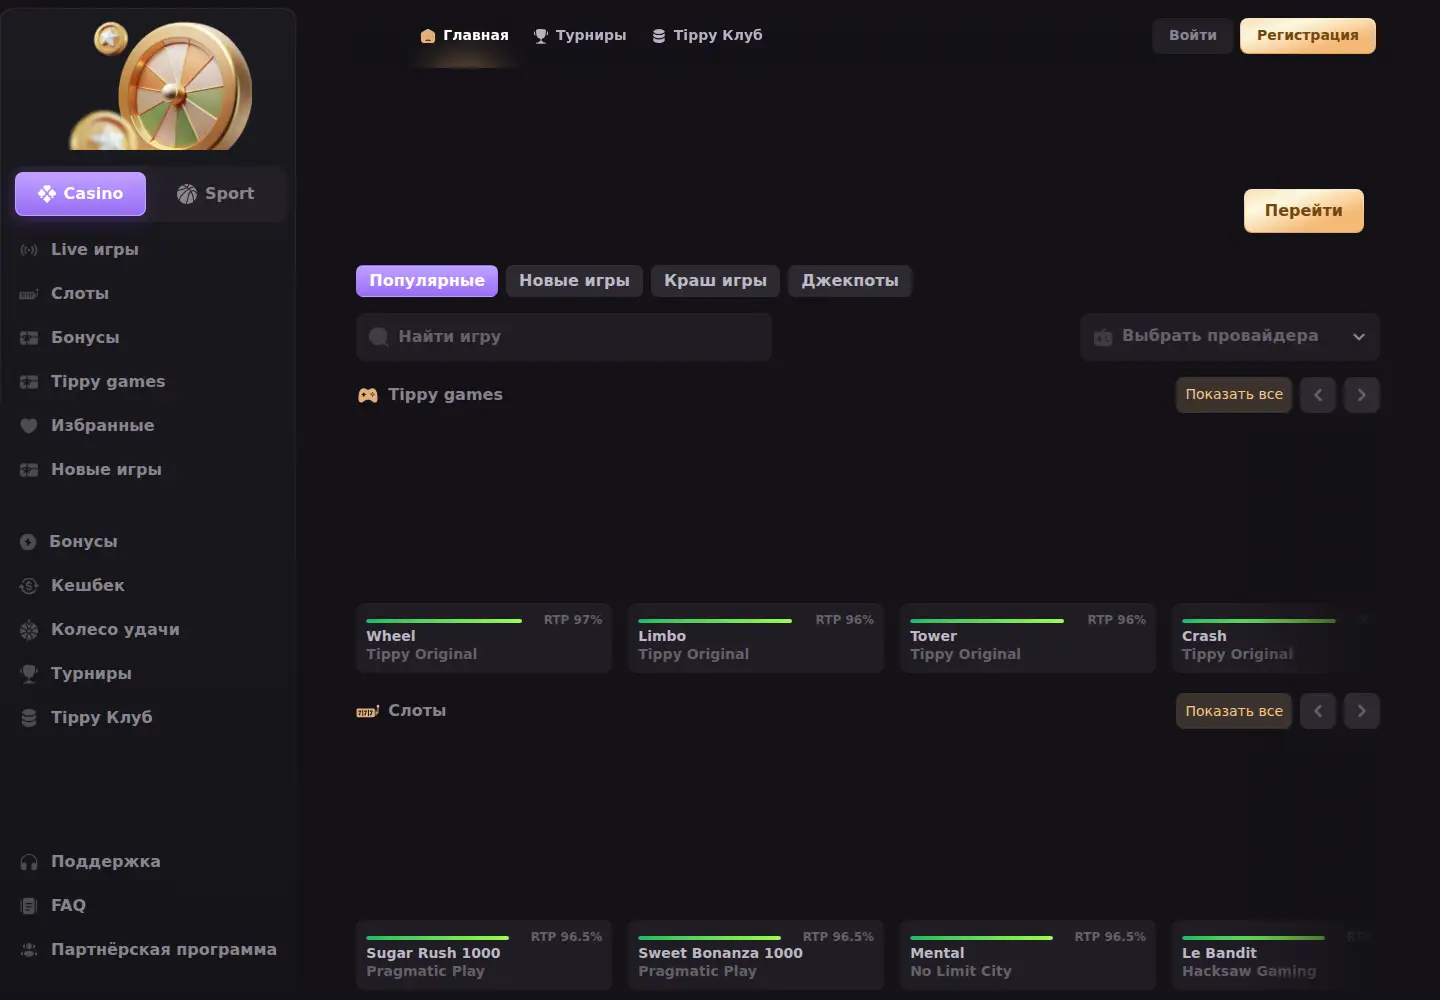Show next Слоты with right arrow

pos(1362,711)
